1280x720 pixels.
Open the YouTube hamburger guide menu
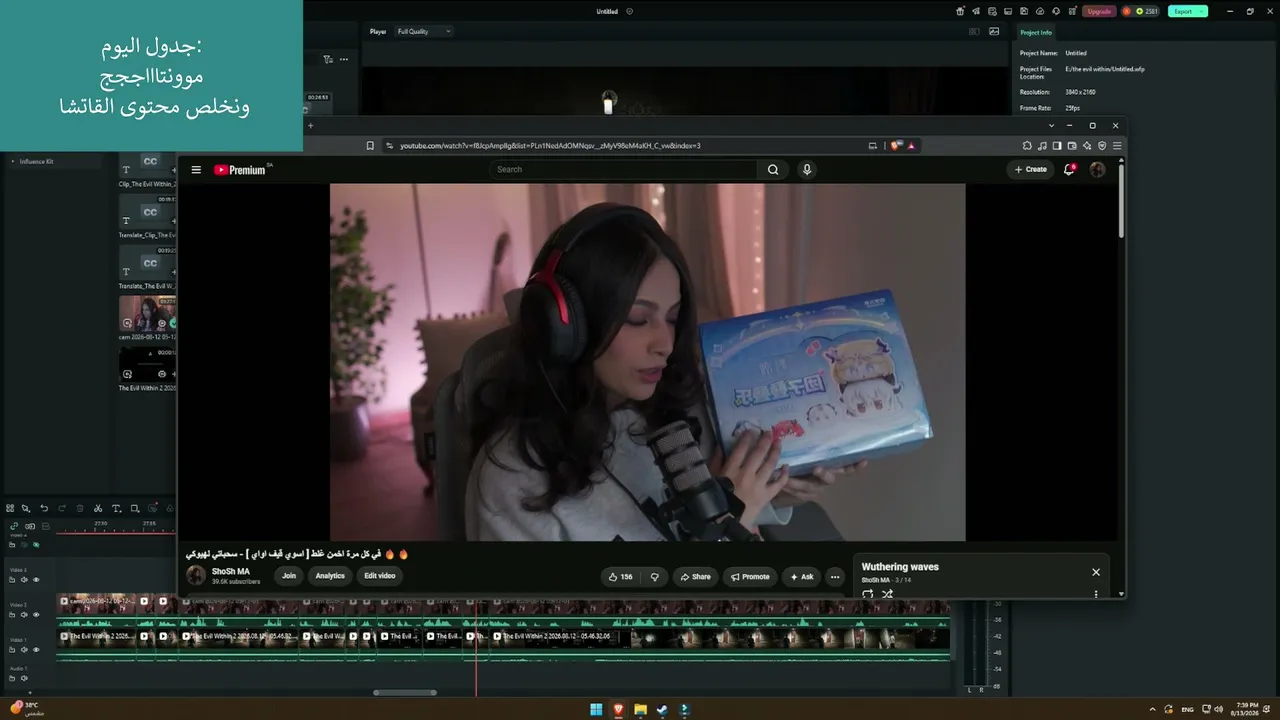click(196, 170)
